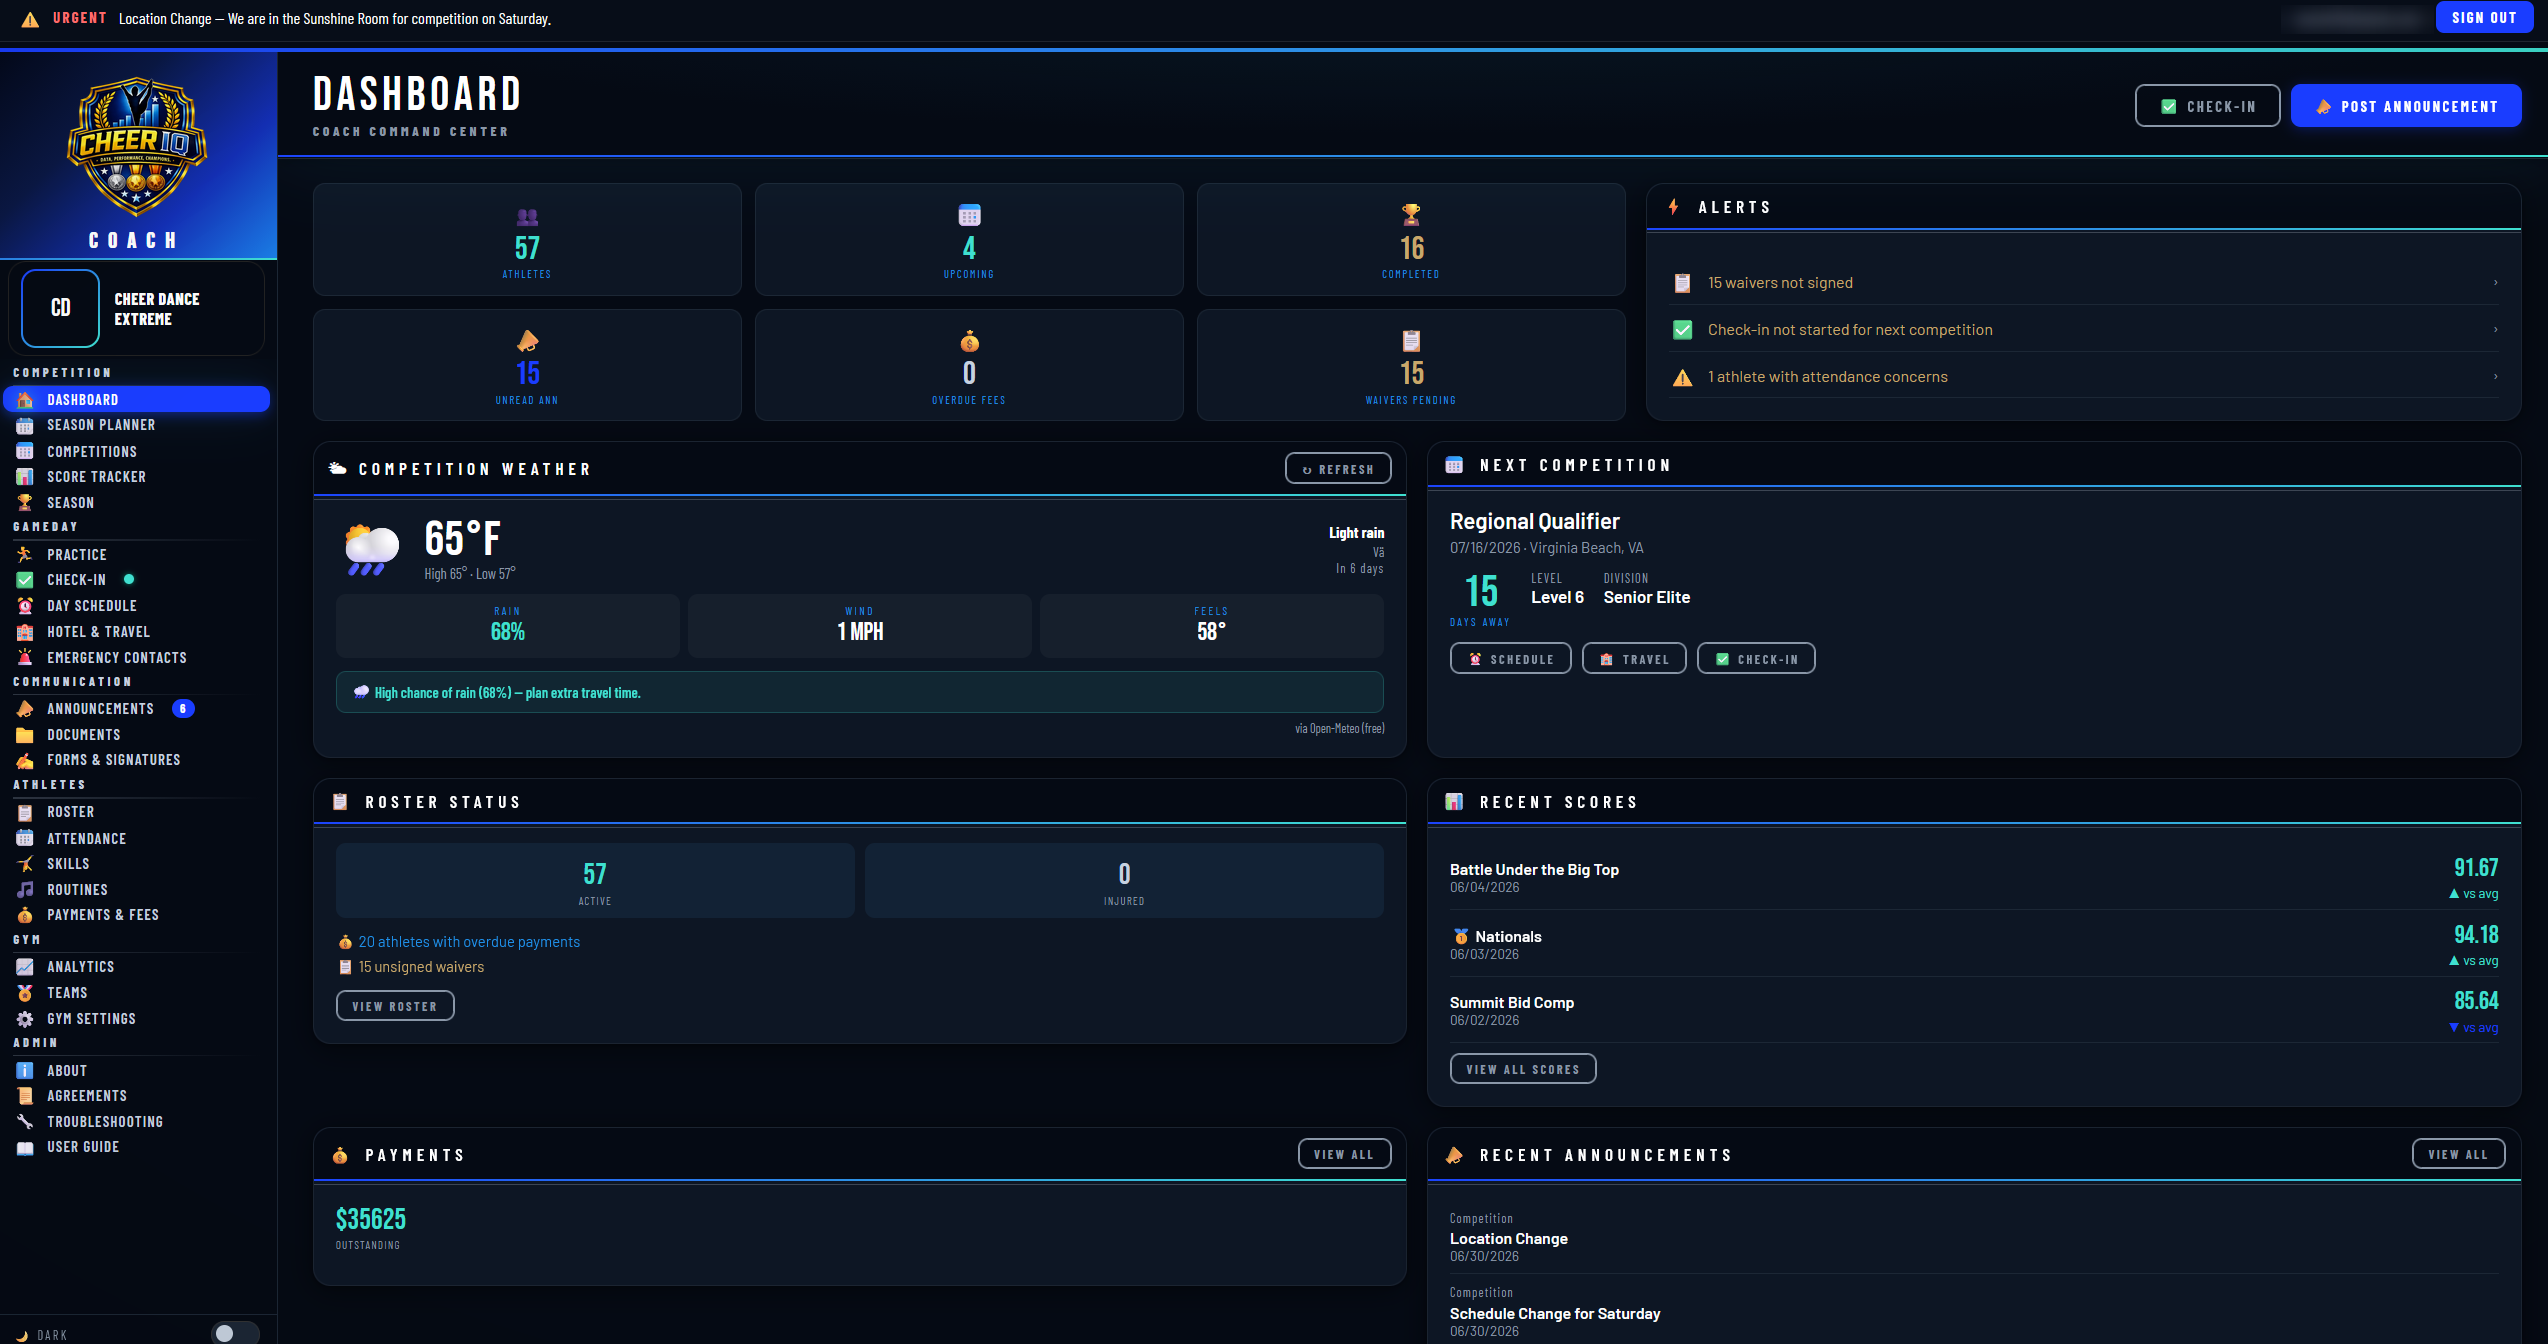Open the Travel button for Regional Qualifier
This screenshot has width=2548, height=1344.
1634,659
